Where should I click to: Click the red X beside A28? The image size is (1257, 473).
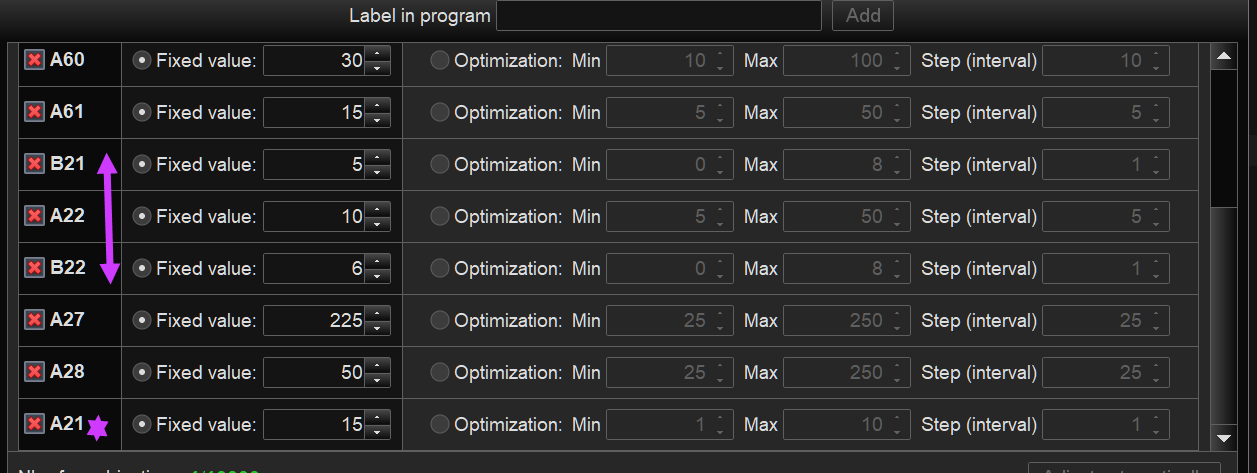tap(34, 372)
